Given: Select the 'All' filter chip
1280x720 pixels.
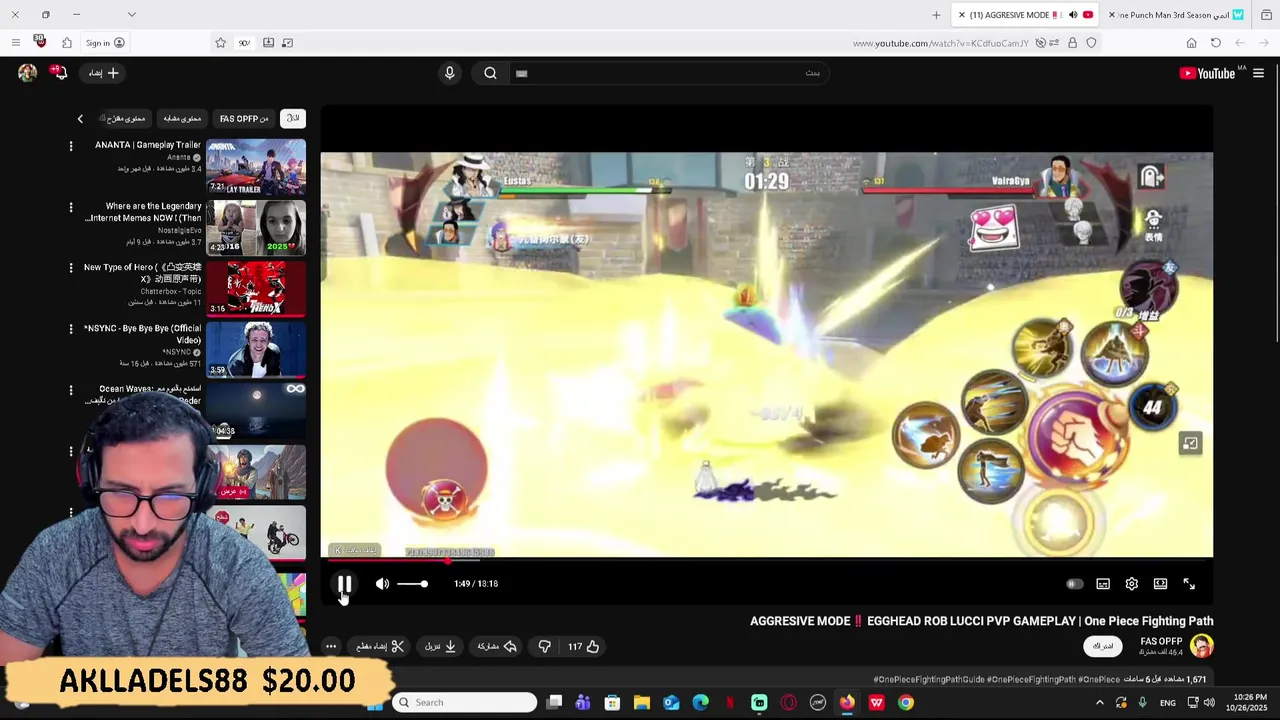Looking at the screenshot, I should 293,118.
